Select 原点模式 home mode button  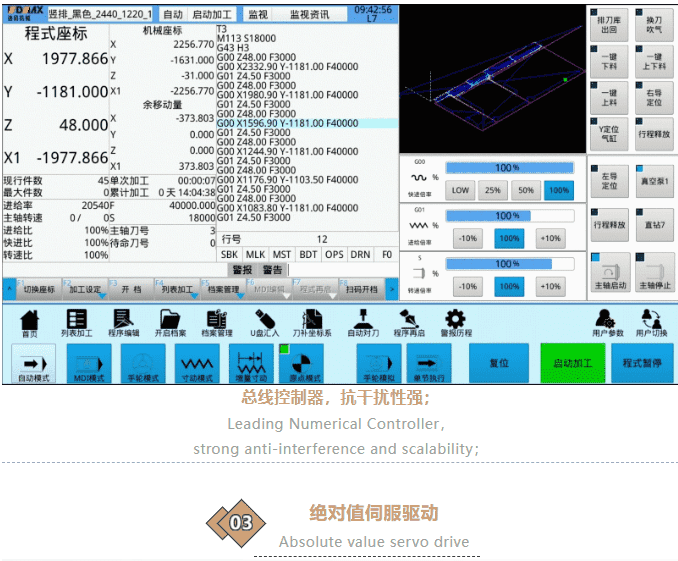301,364
